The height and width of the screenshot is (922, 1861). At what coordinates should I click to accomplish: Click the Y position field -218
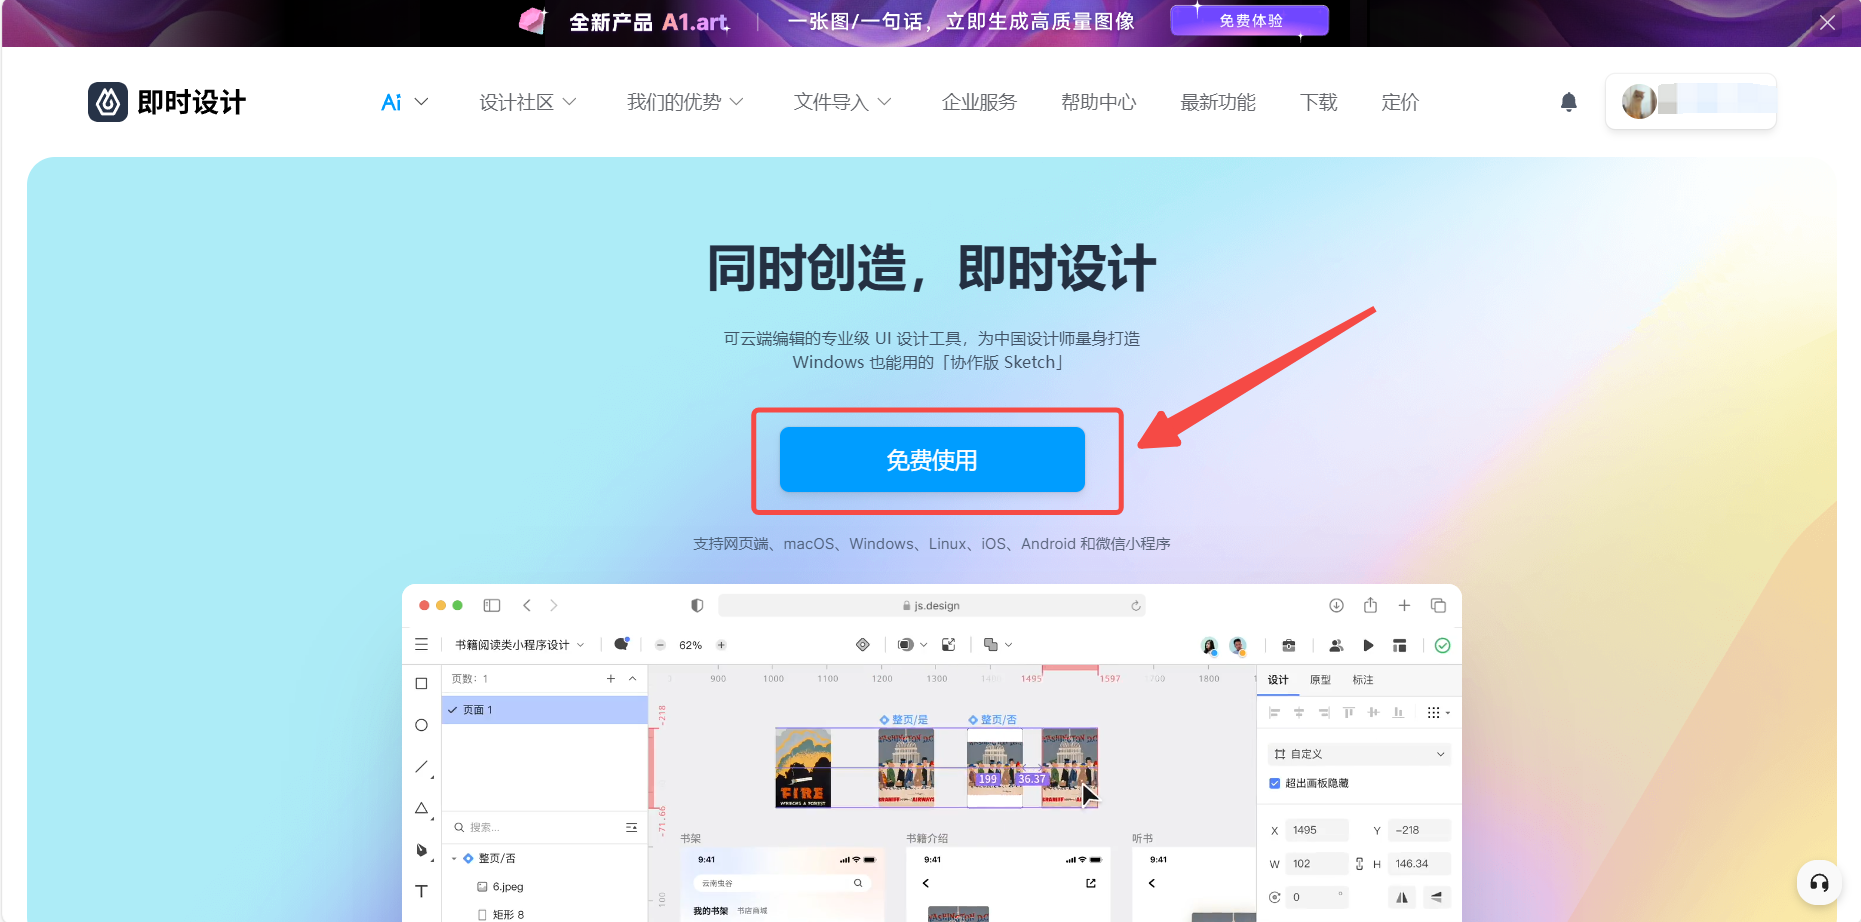[x=1419, y=830]
